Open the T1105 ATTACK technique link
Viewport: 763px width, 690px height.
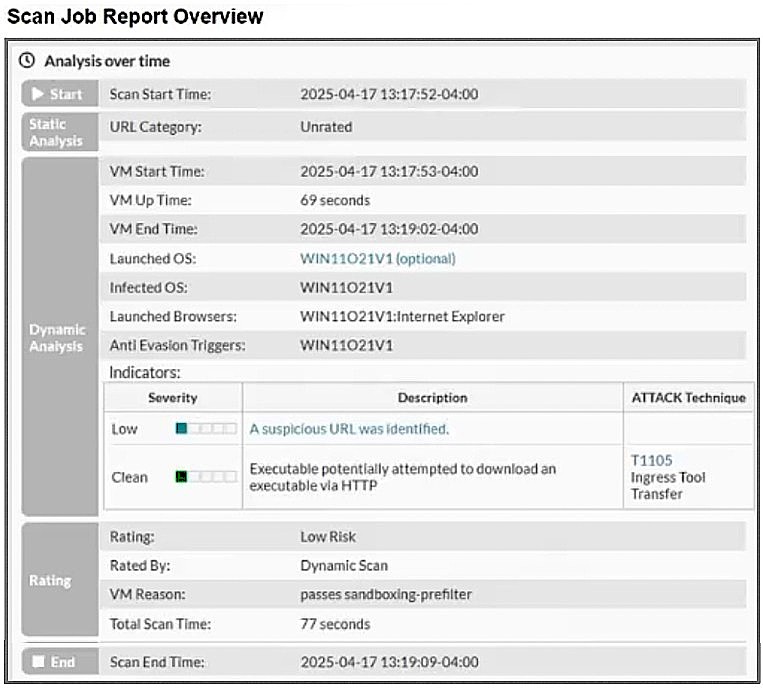tap(651, 460)
